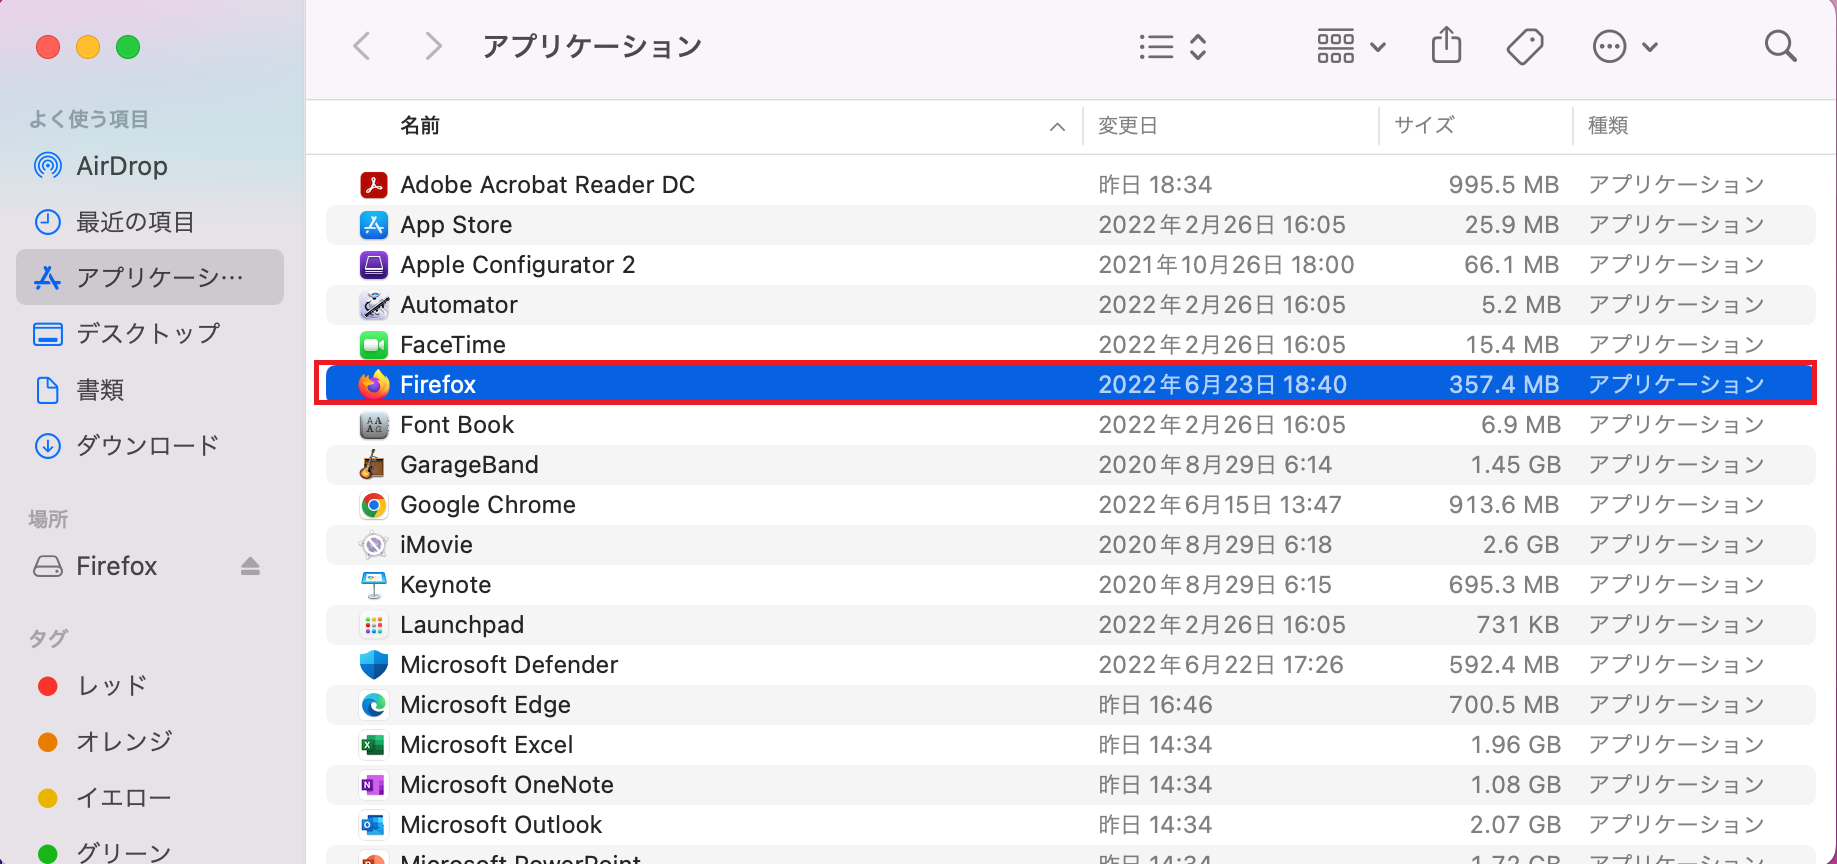The height and width of the screenshot is (864, 1837).
Task: Select the Google Chrome file name
Action: tap(488, 505)
